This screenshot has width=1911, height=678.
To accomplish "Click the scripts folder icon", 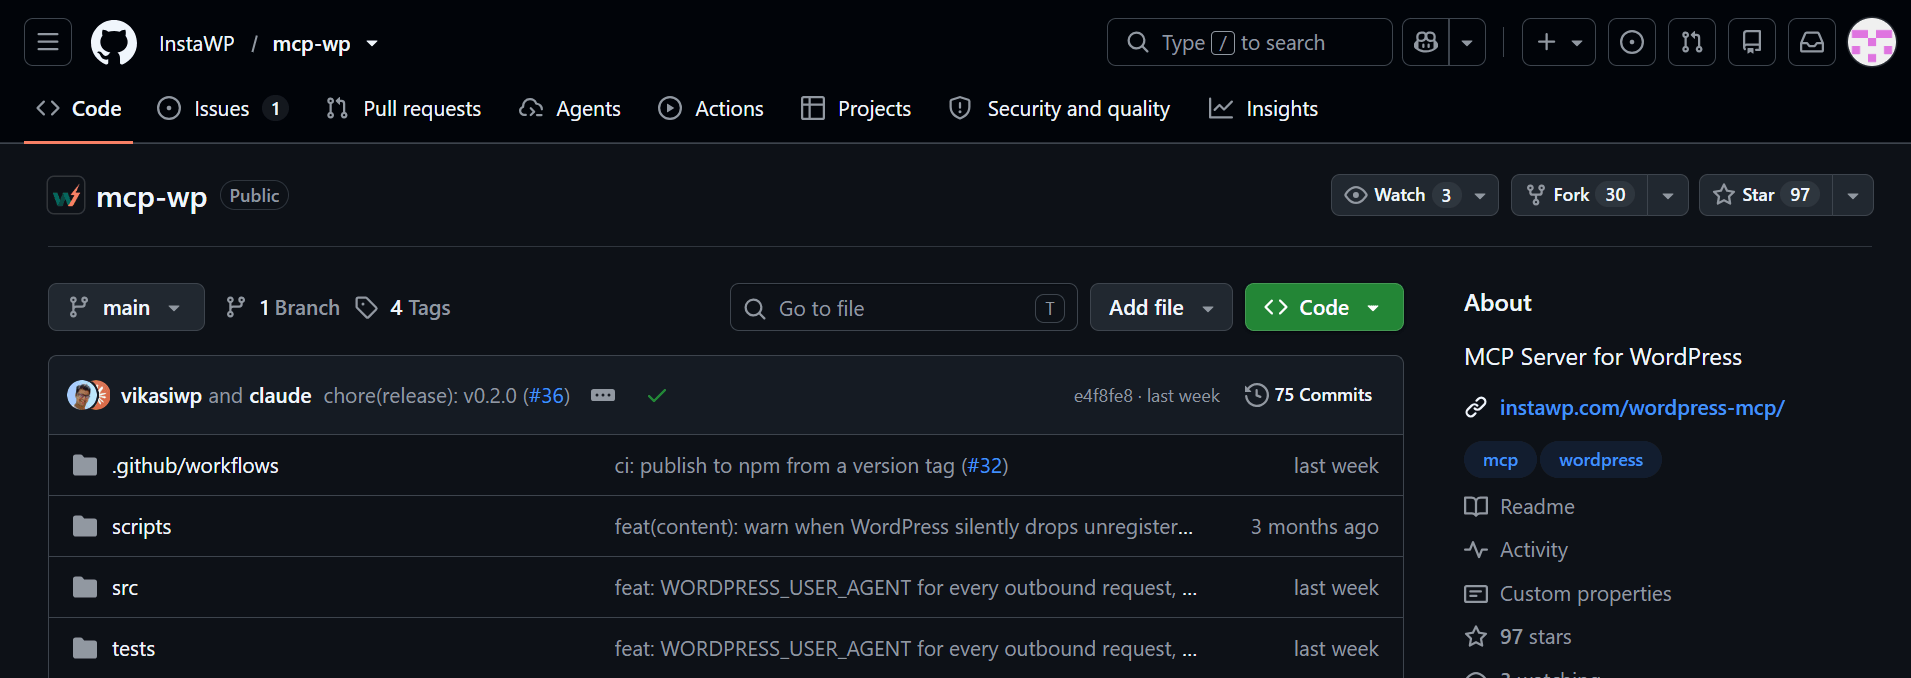I will [85, 527].
